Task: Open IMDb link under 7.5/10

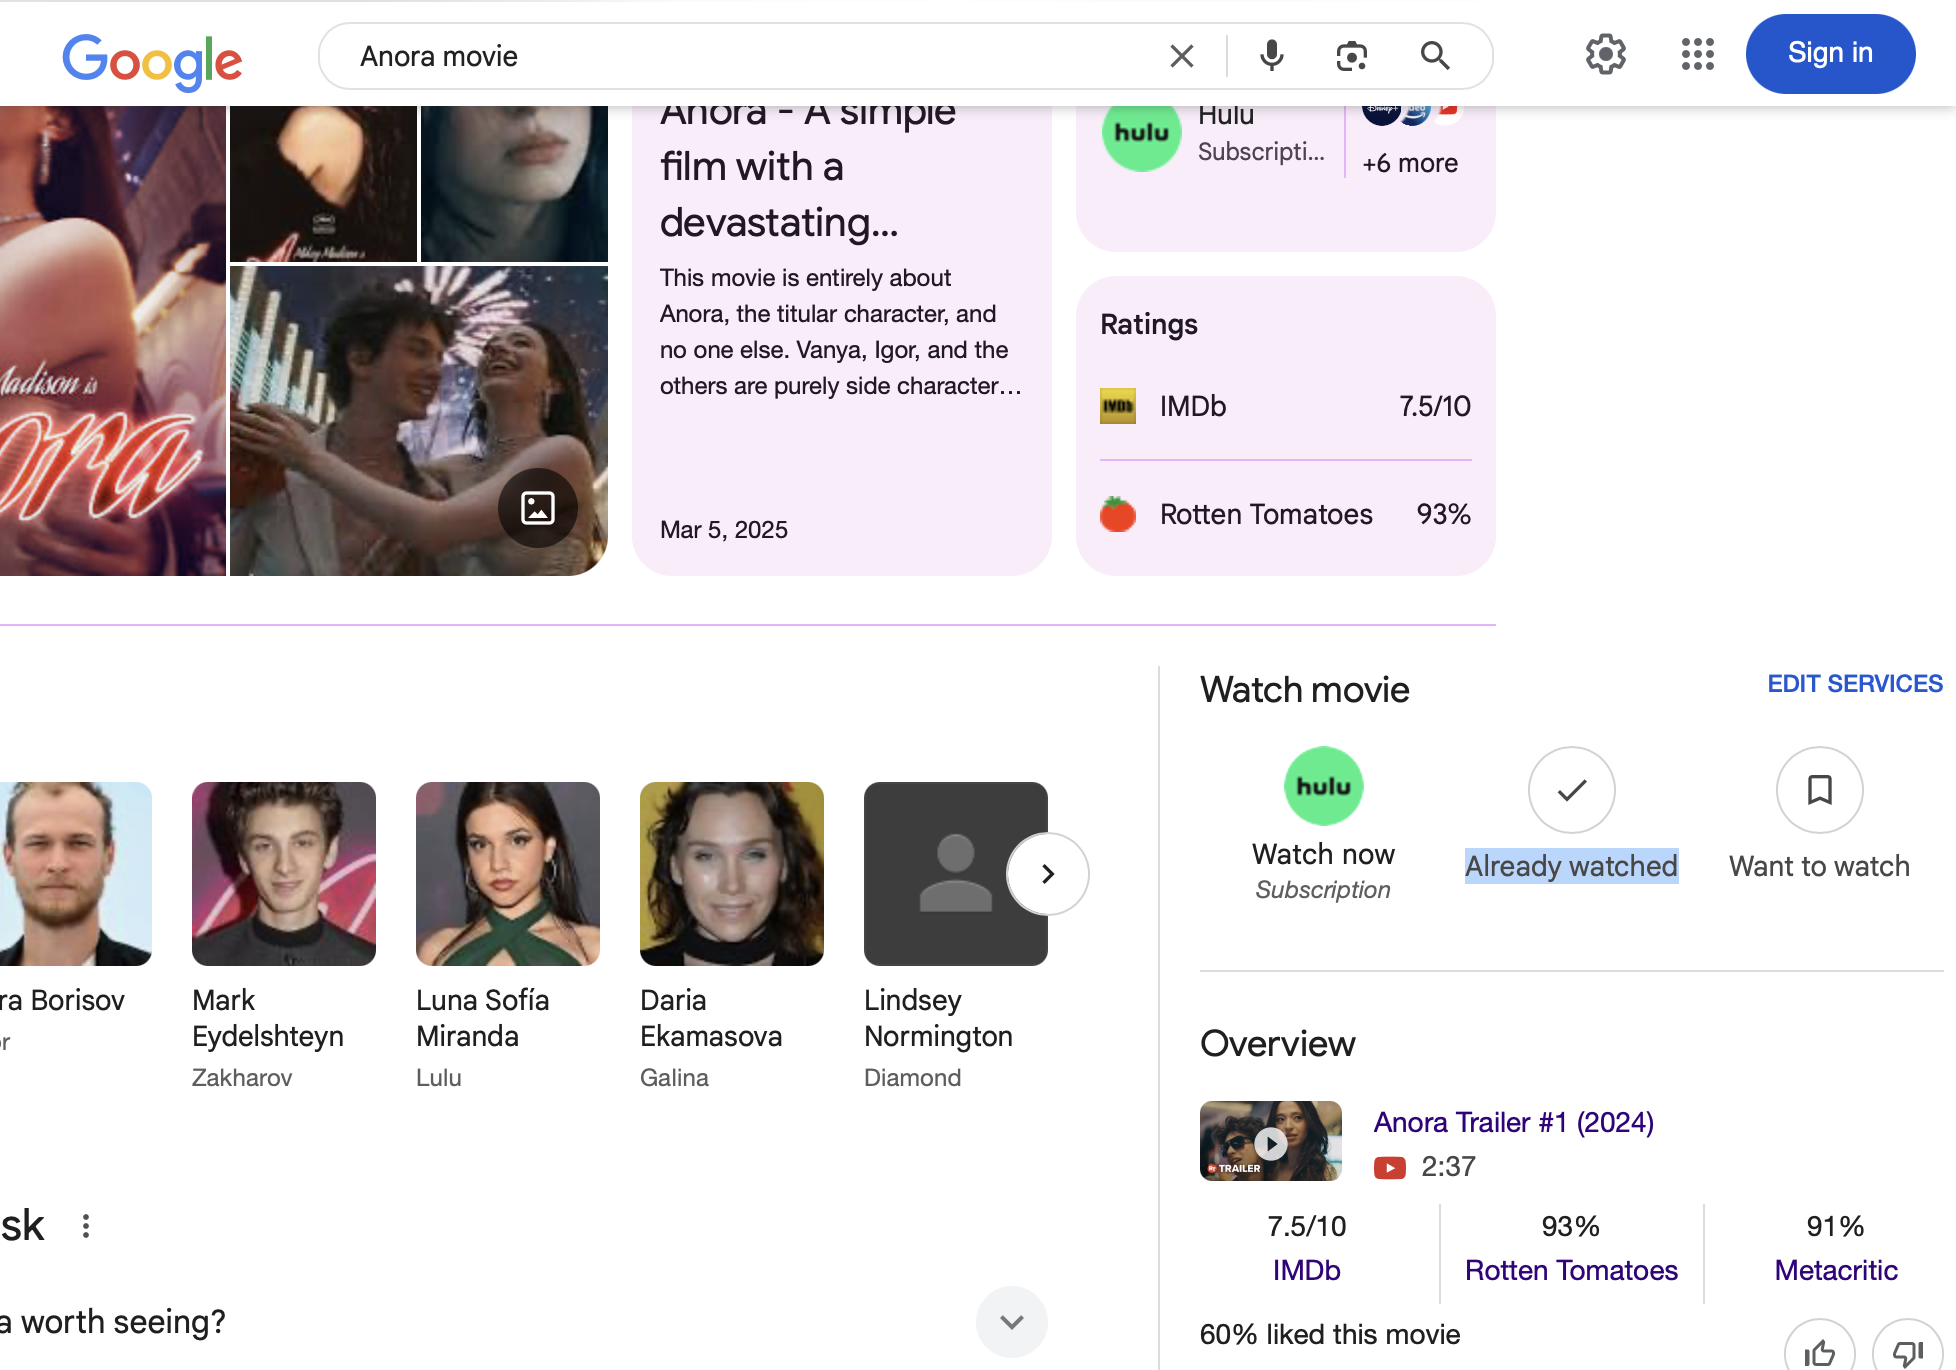Action: [x=1306, y=1270]
